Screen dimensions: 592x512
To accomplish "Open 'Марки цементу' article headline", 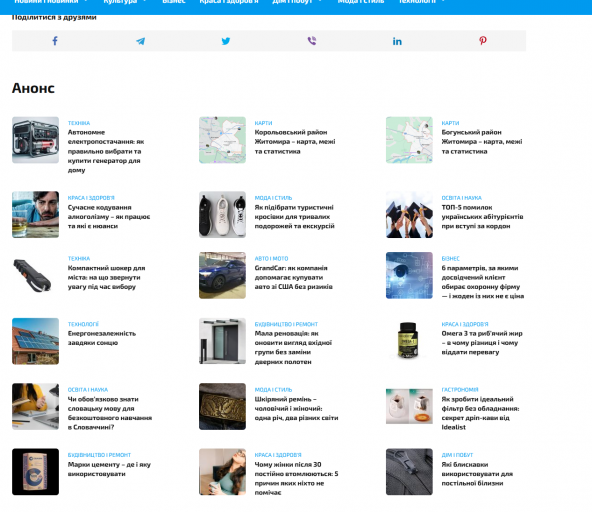I will 109,469.
